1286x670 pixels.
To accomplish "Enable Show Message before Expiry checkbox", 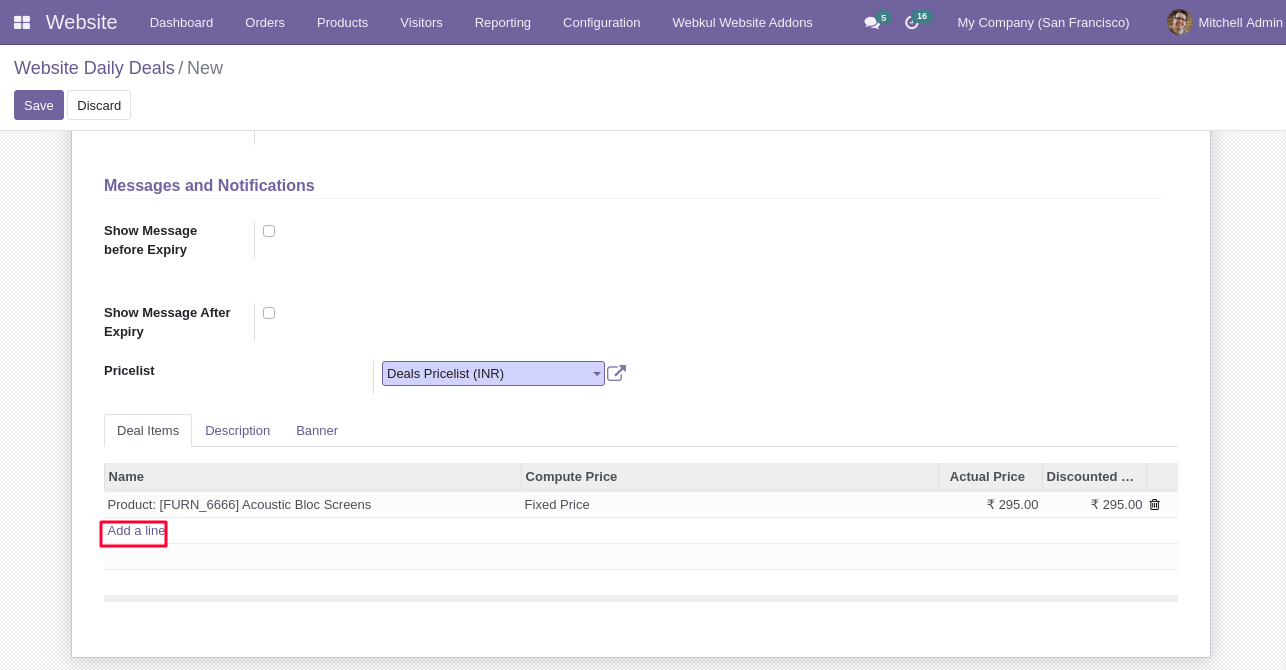I will coord(269,231).
